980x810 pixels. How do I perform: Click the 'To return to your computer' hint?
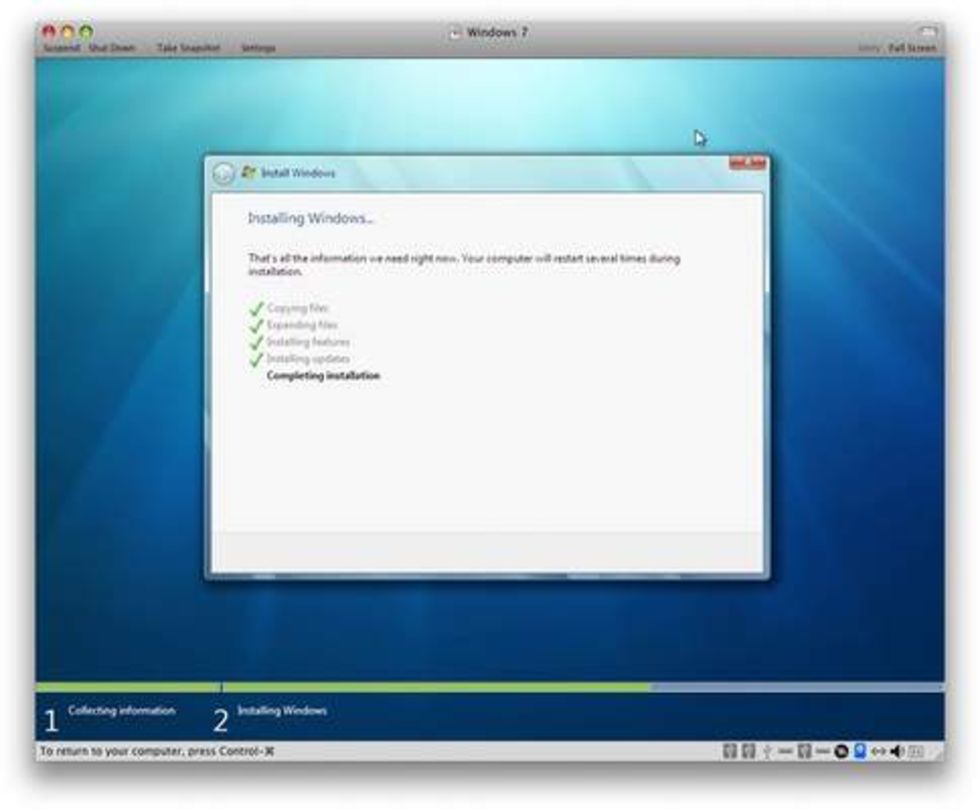tap(158, 751)
